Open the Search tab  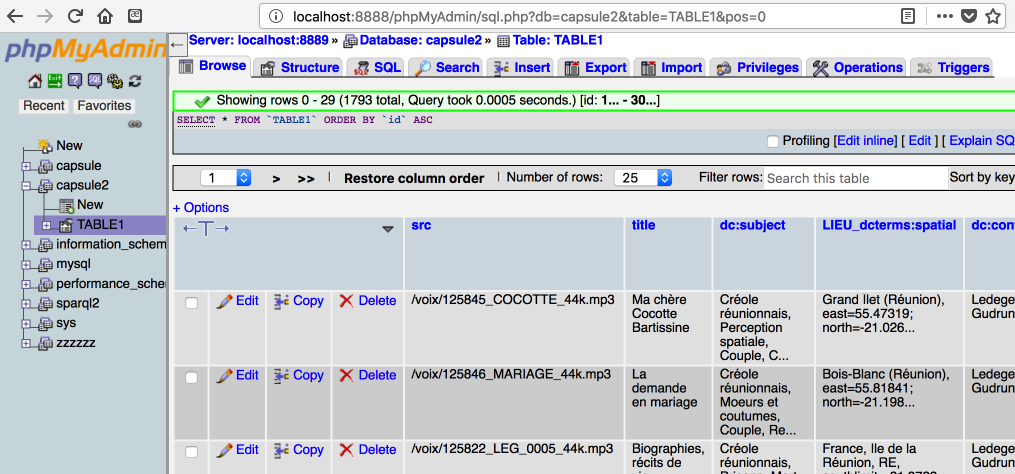[x=447, y=67]
